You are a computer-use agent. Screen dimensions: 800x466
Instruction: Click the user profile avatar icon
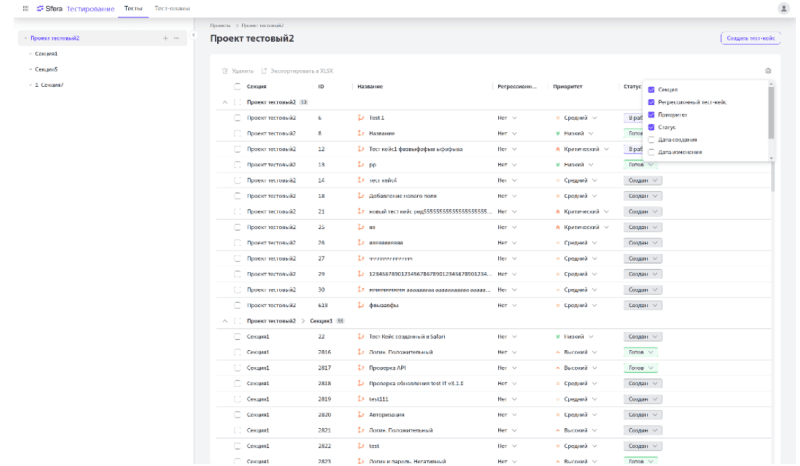(x=784, y=8)
